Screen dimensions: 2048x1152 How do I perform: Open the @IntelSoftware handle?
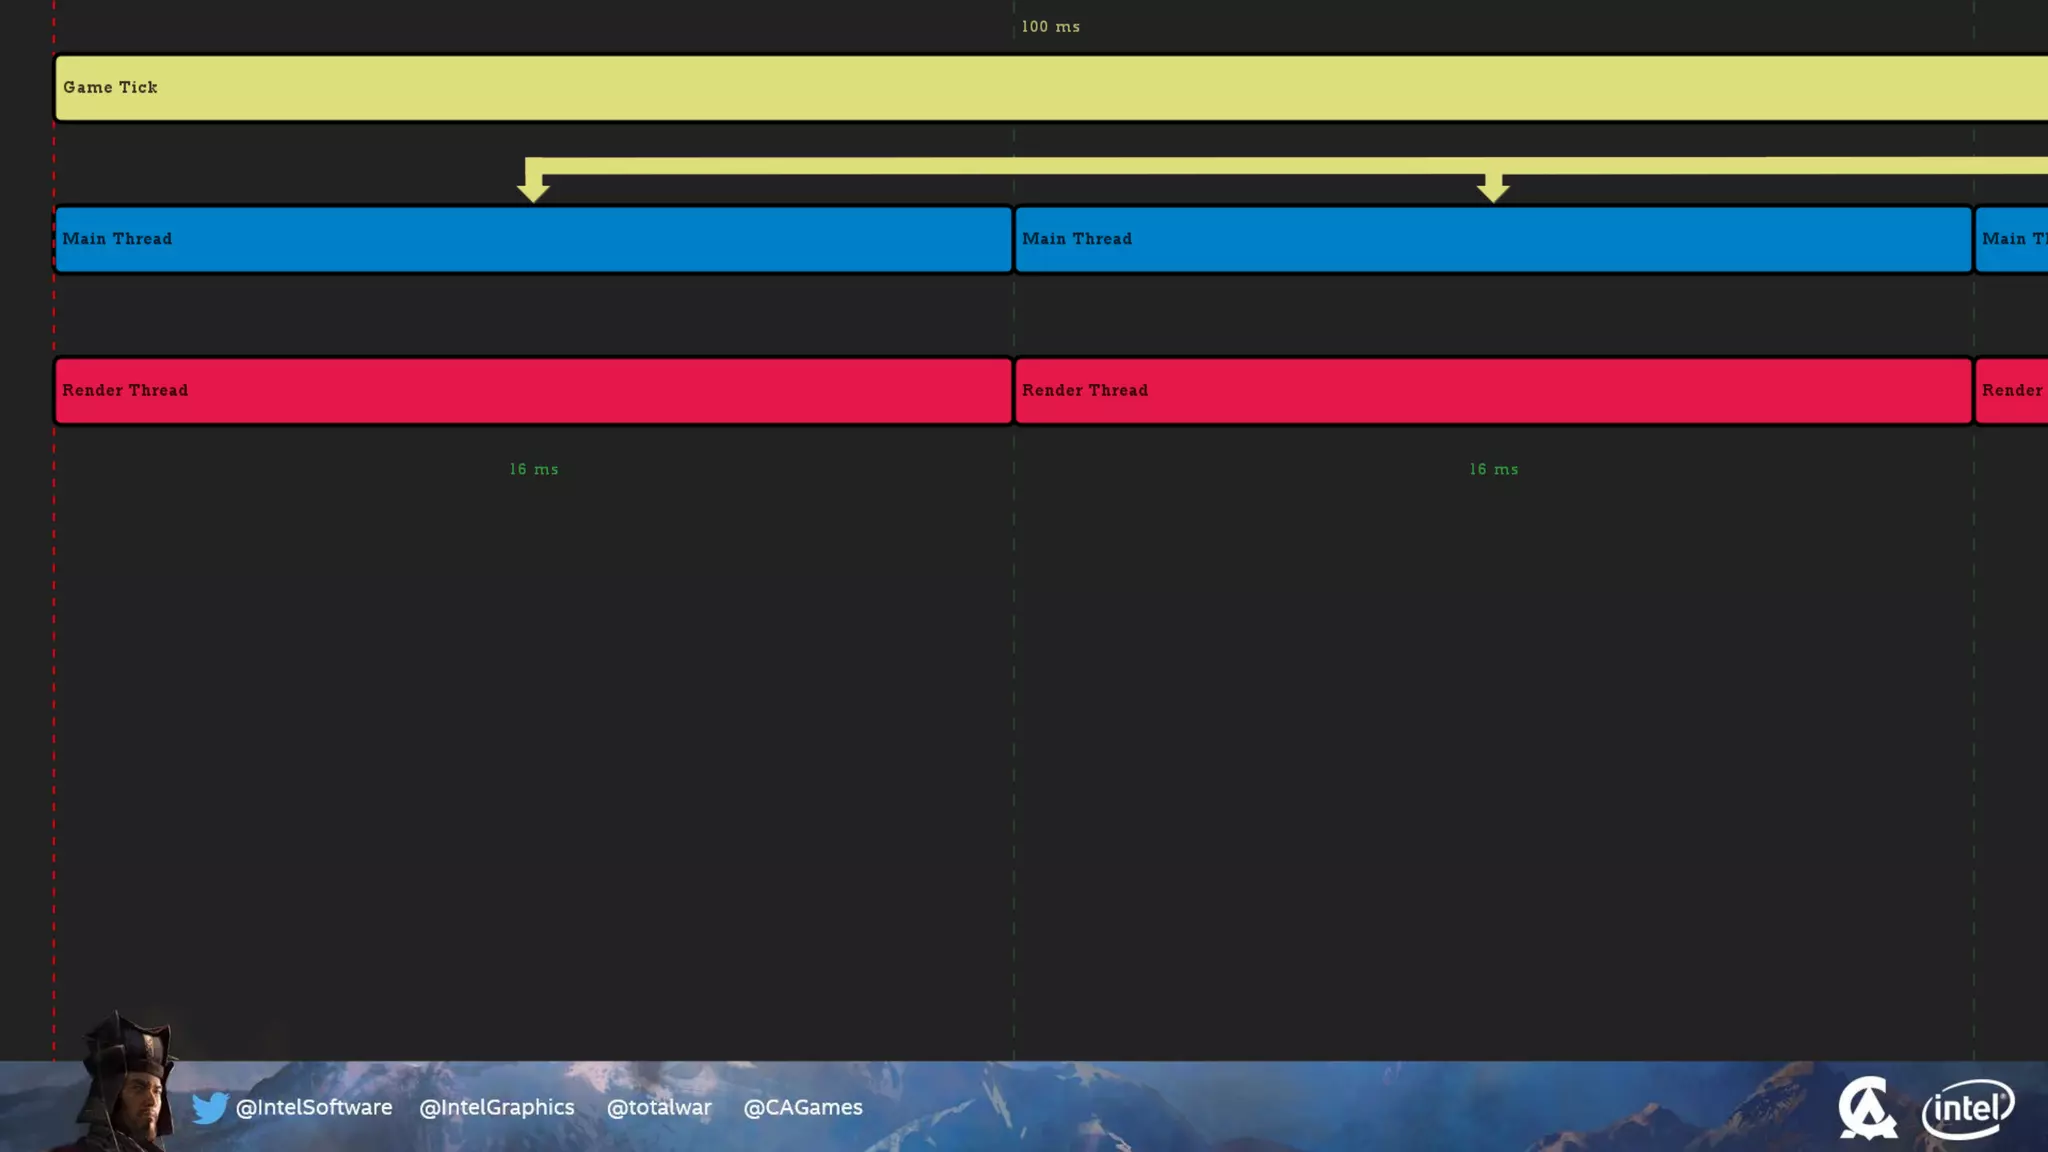point(313,1108)
